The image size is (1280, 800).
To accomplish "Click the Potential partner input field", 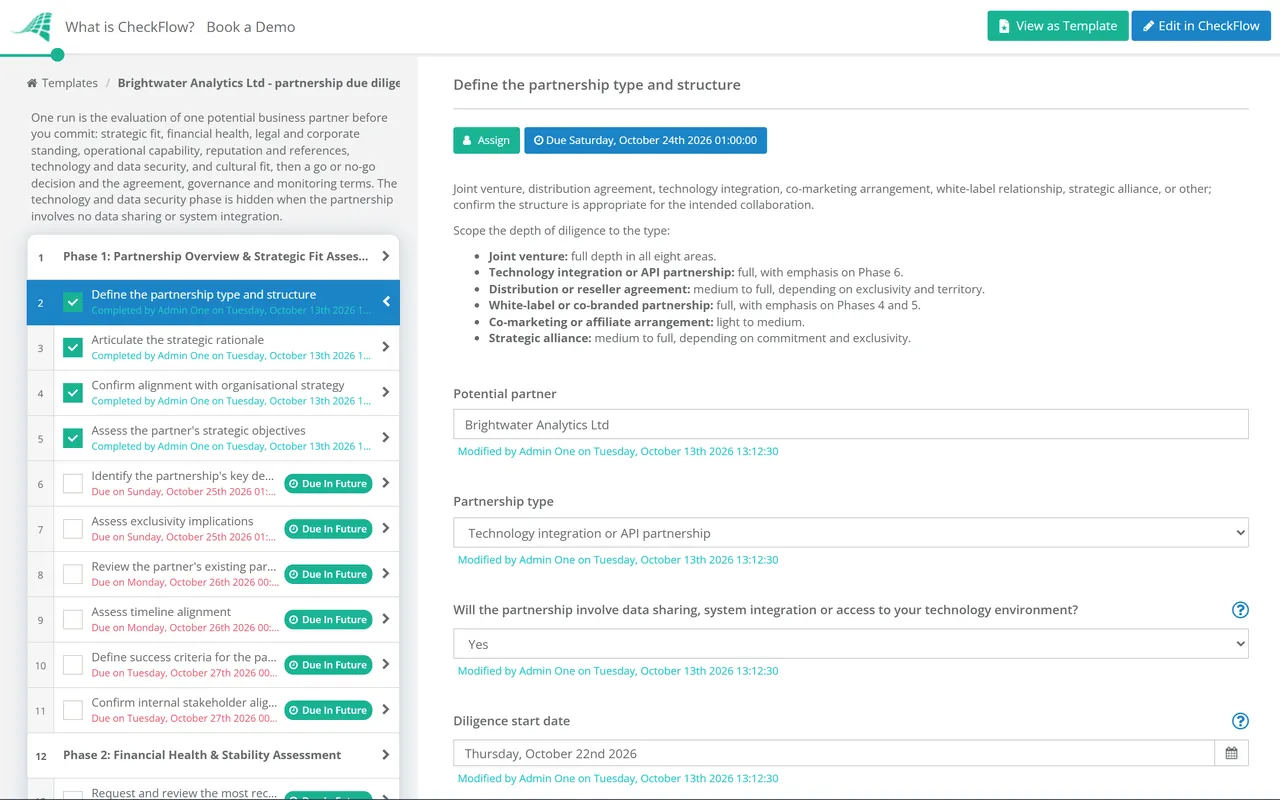I will click(851, 424).
